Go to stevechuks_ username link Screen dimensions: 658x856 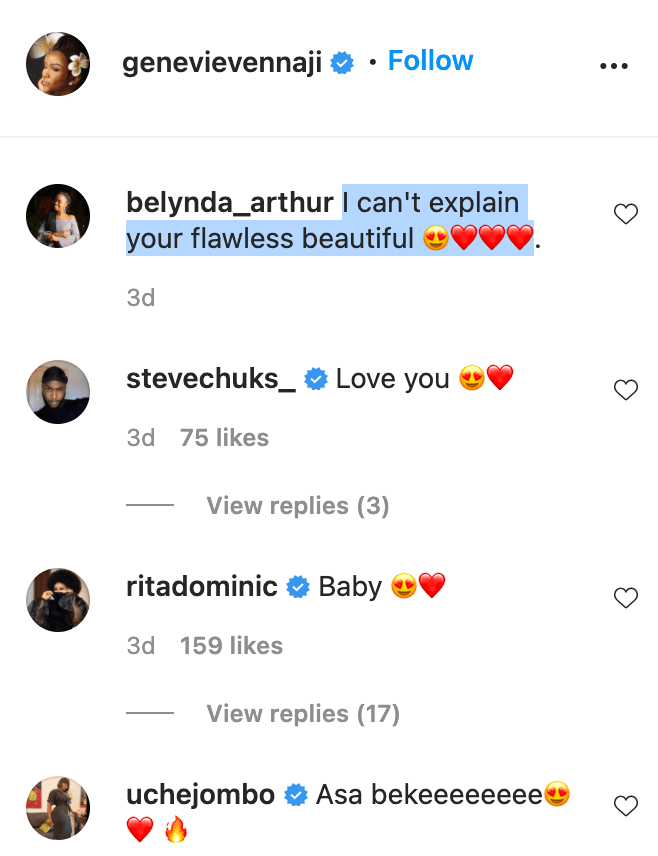[x=211, y=379]
